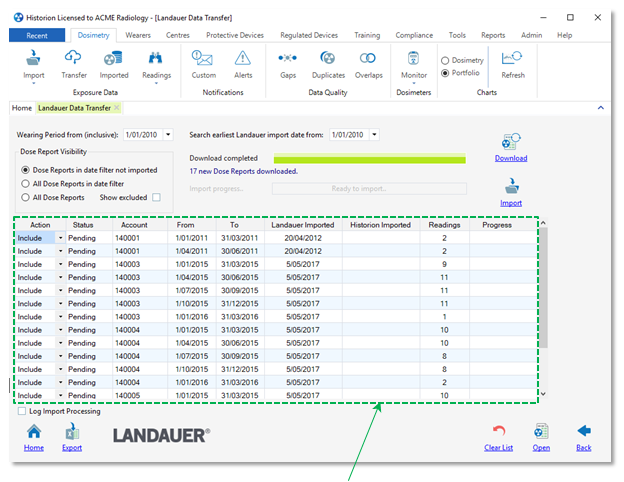Open the Readings binoculars icon

156,58
